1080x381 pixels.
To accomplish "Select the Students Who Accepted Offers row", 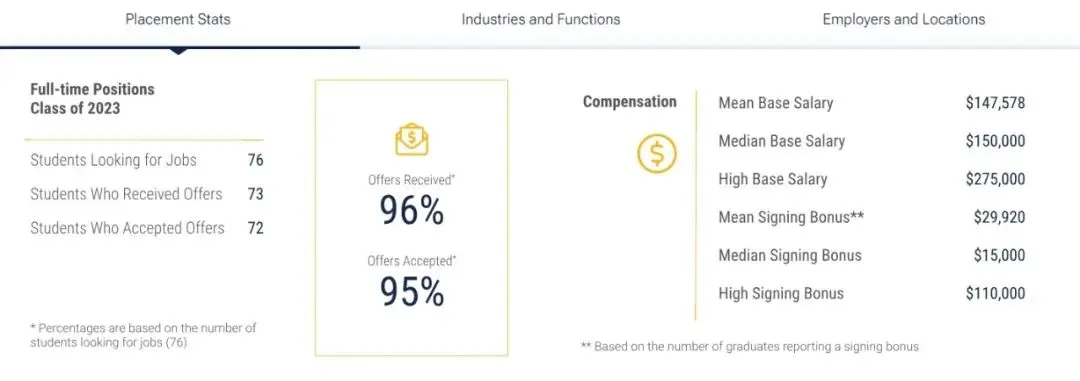I will click(147, 228).
